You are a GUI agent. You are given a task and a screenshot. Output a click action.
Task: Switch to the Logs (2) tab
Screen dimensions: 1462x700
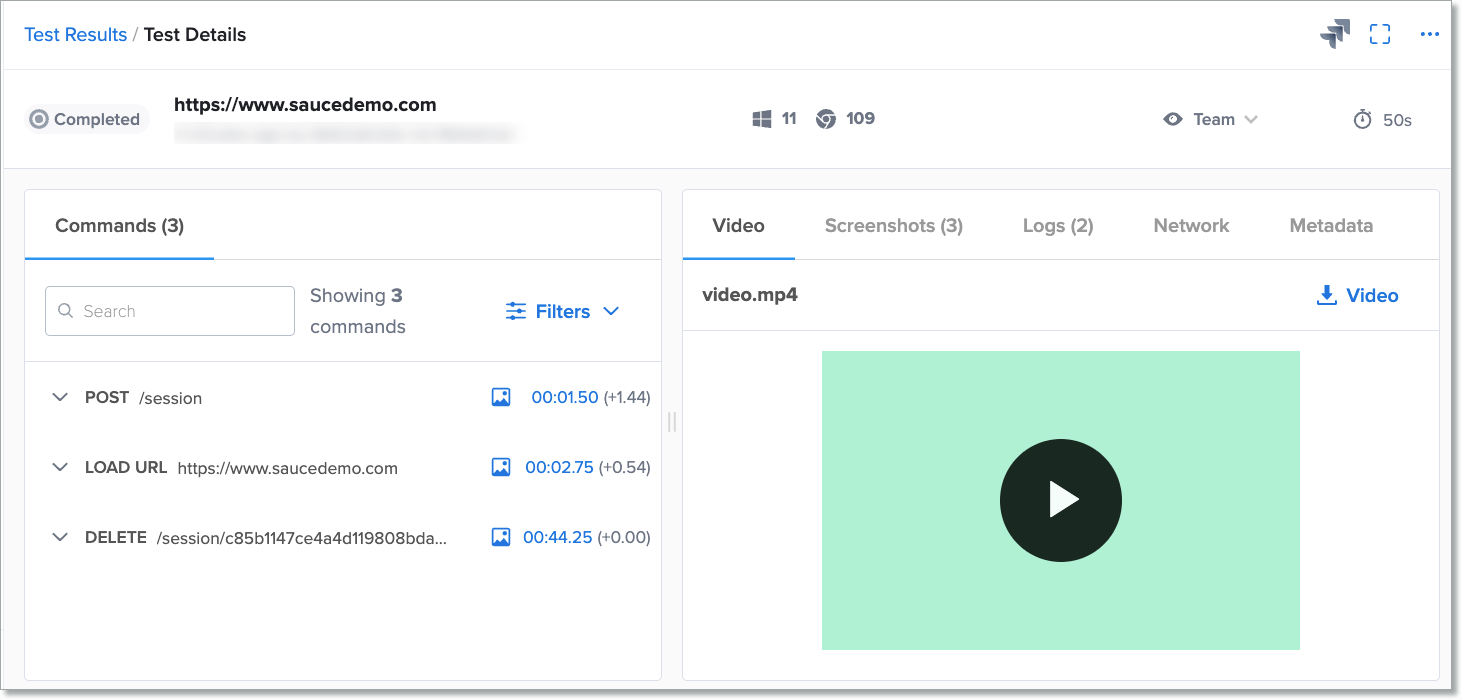pyautogui.click(x=1057, y=225)
